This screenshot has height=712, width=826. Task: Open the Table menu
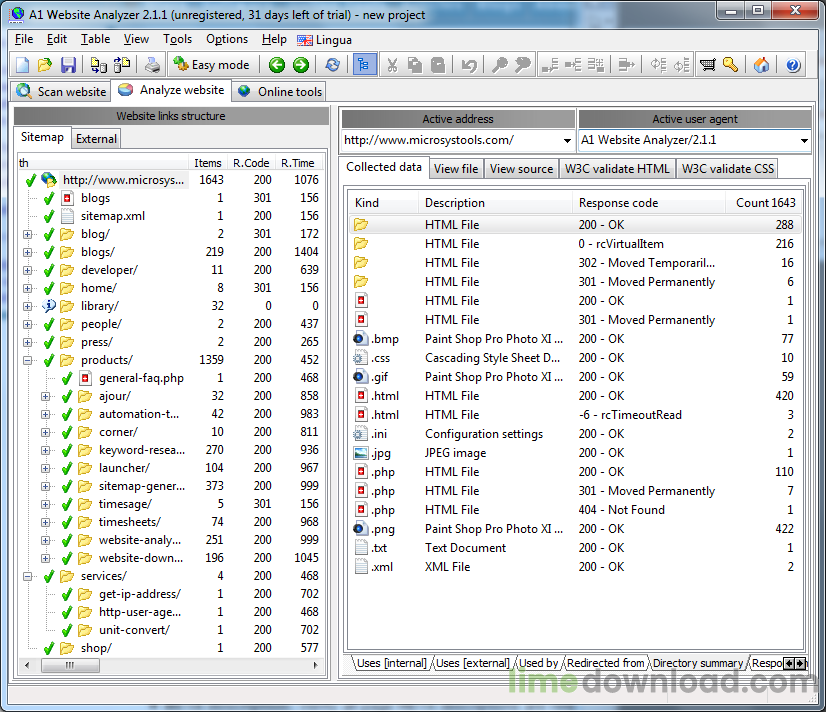(95, 39)
